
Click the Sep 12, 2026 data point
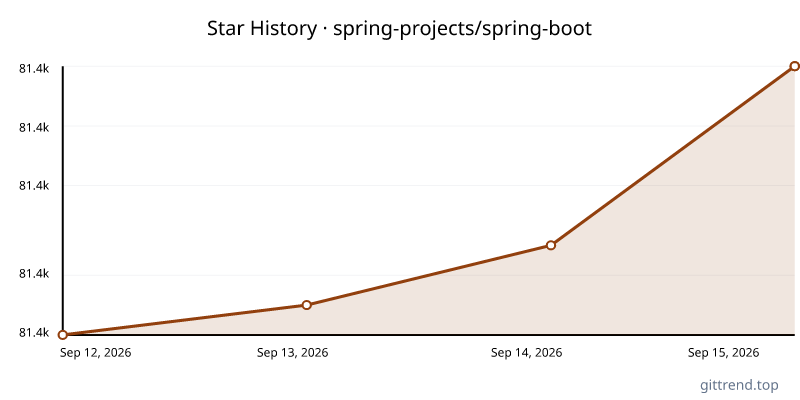(63, 335)
